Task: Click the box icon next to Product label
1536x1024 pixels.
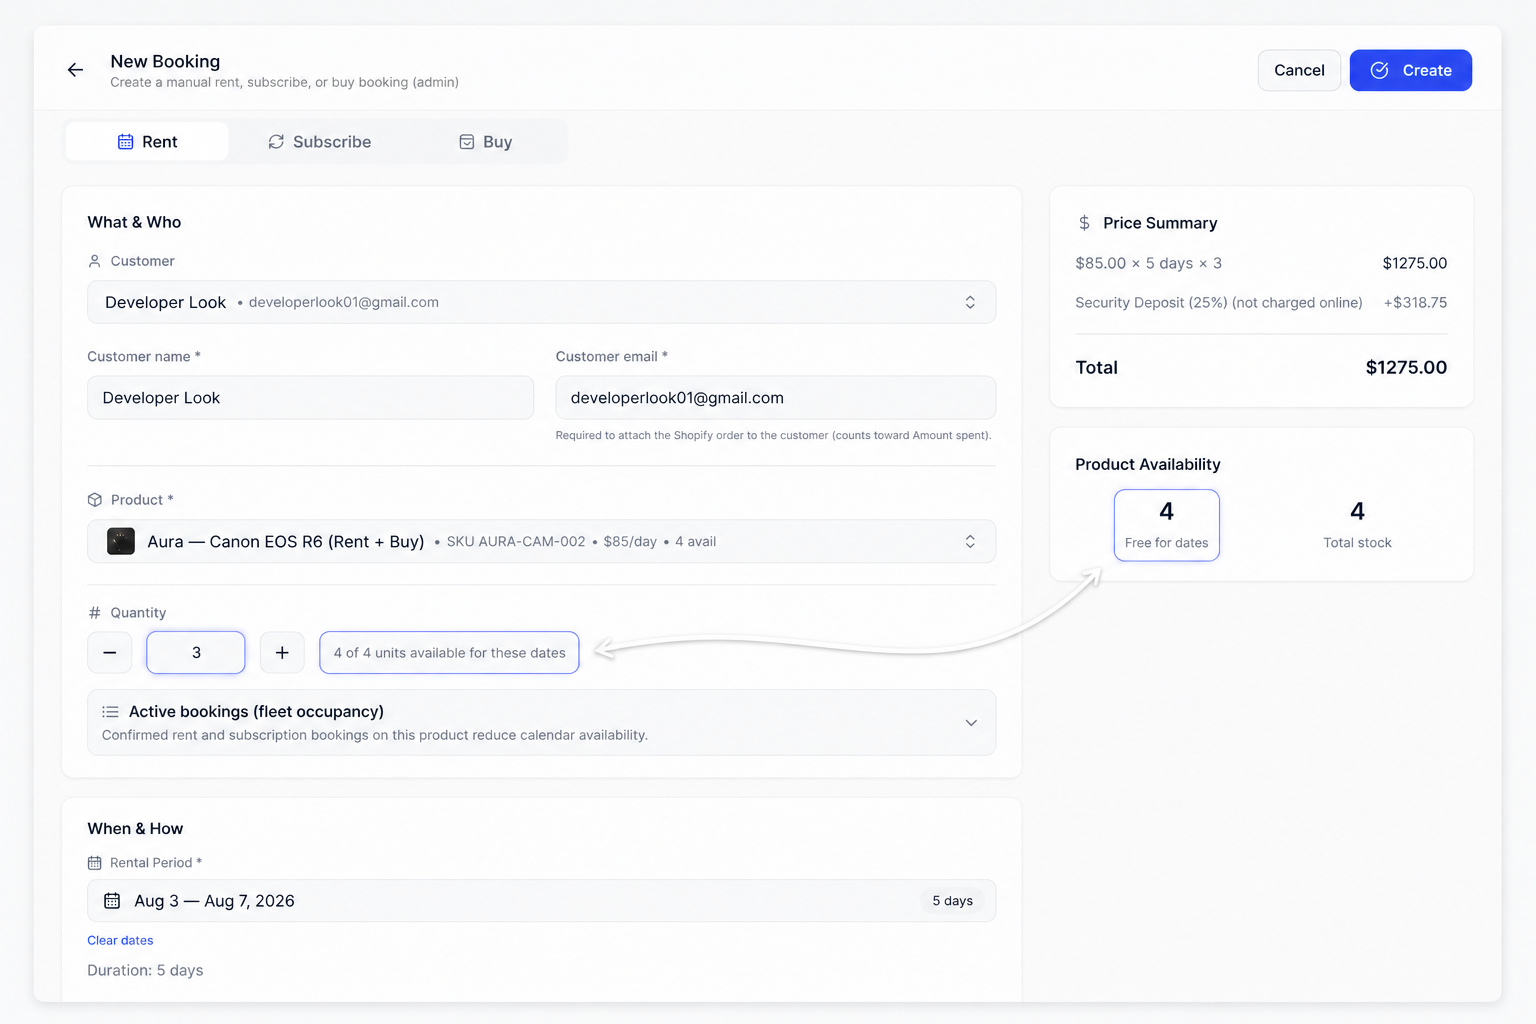Action: [95, 500]
